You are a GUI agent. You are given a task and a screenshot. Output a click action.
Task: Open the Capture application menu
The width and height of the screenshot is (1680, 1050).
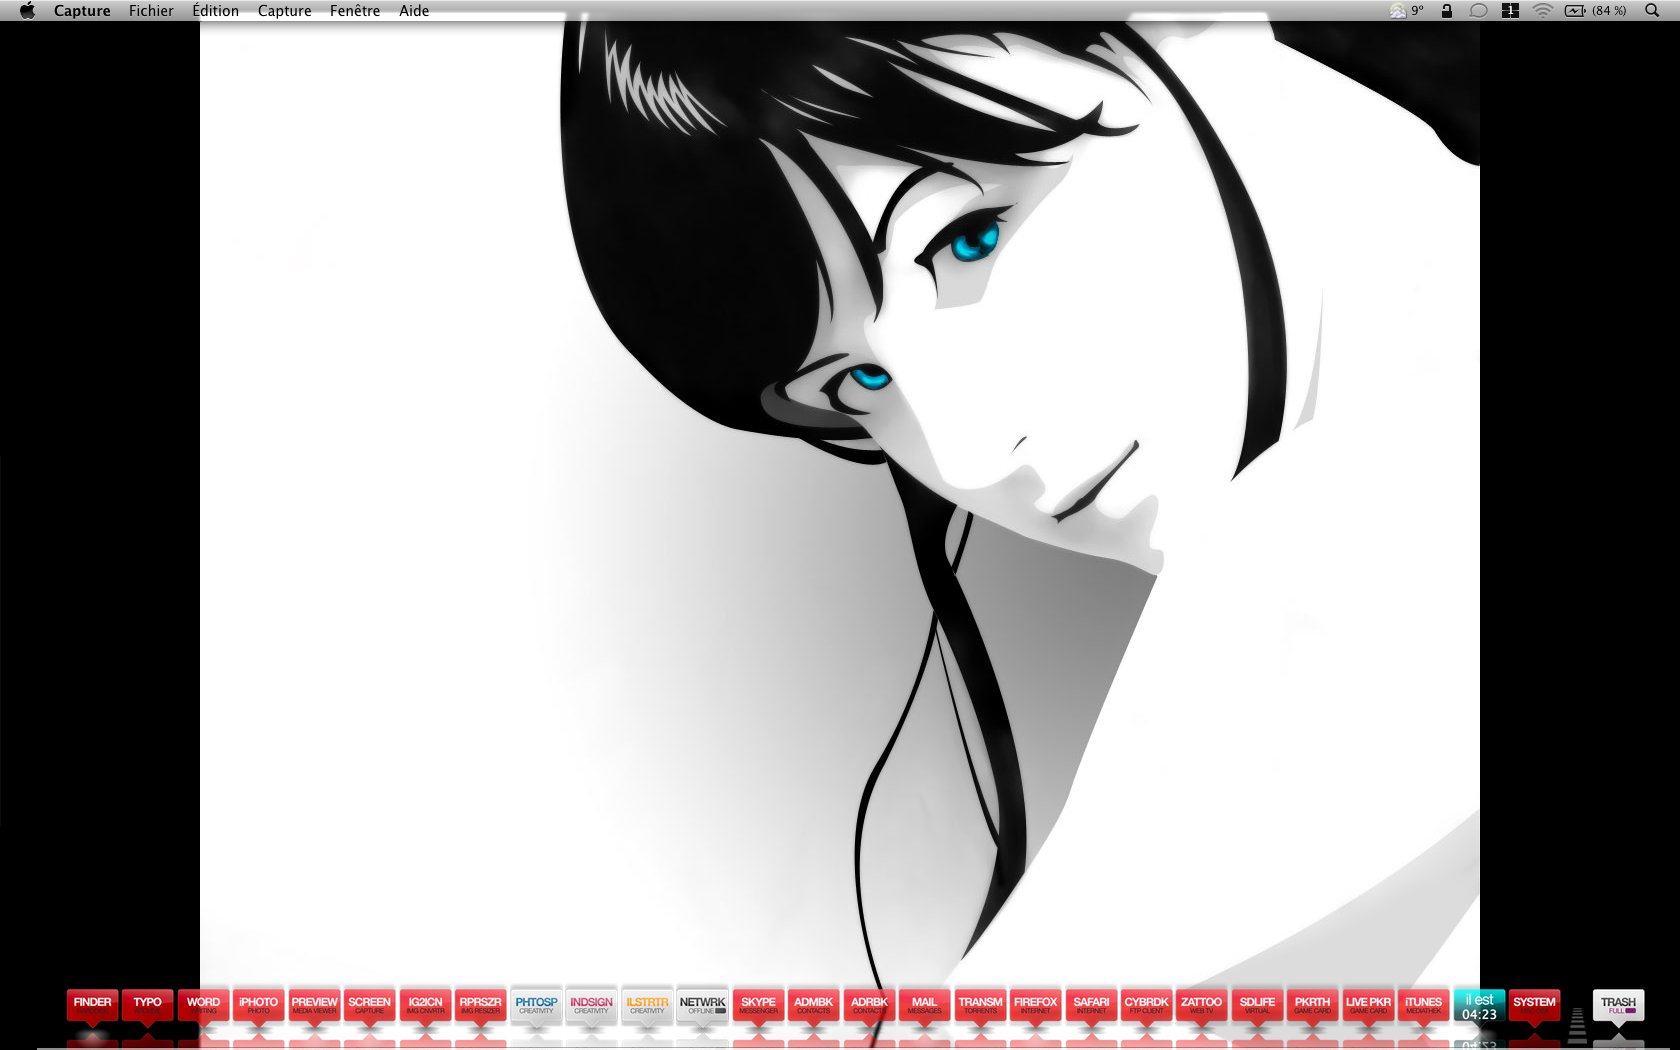click(82, 11)
